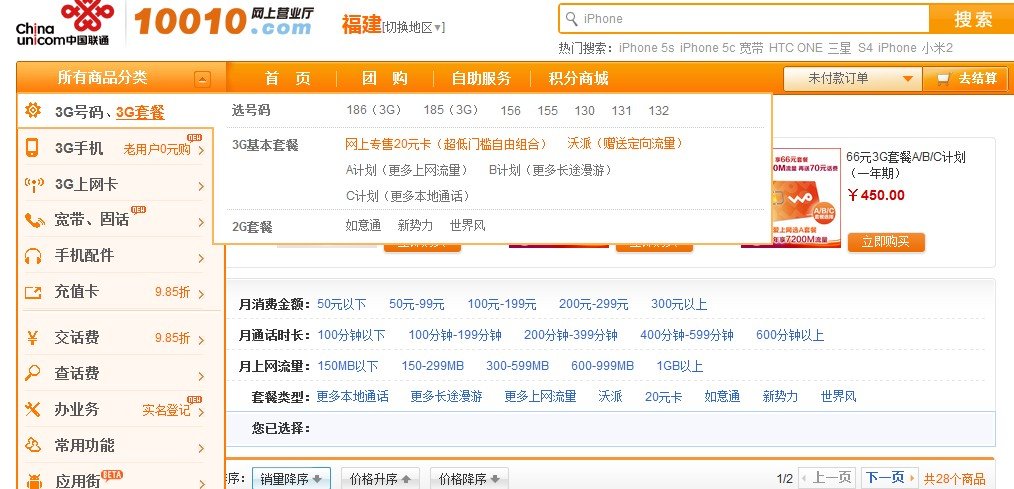This screenshot has width=1014, height=489.
Task: Open the 未付款订单 dropdown
Action: click(x=852, y=79)
